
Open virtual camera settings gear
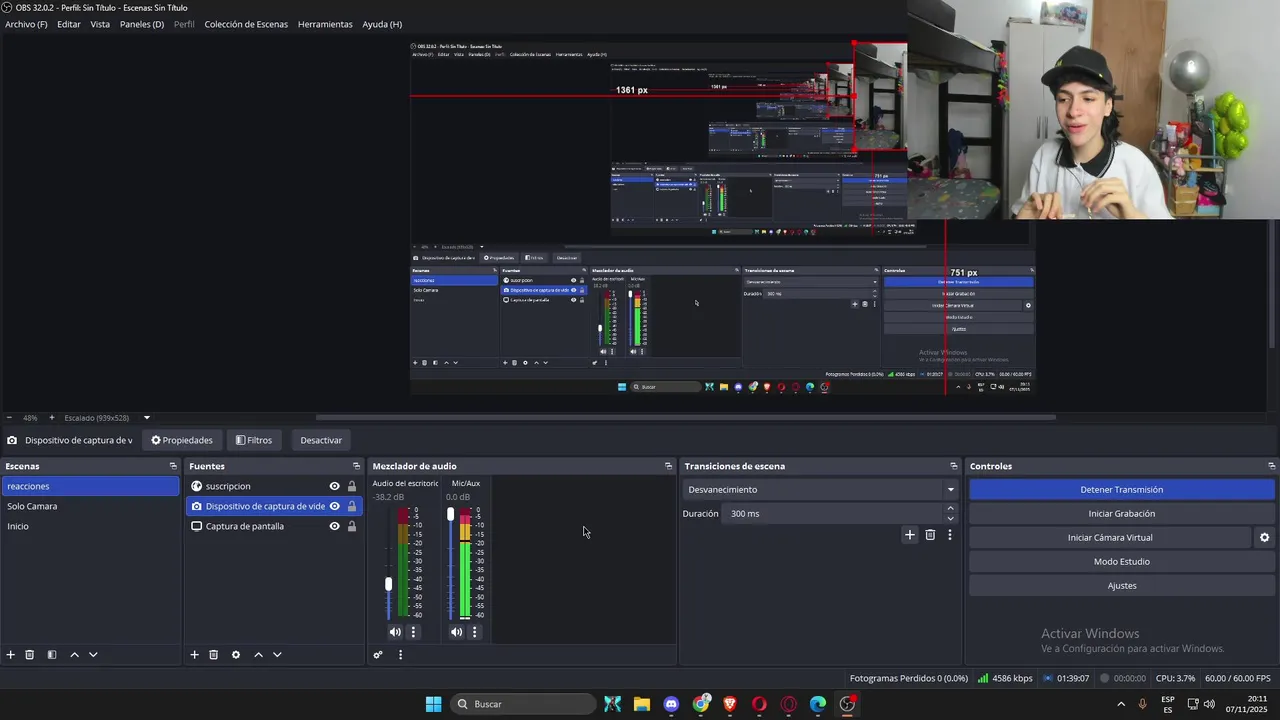click(x=1264, y=538)
